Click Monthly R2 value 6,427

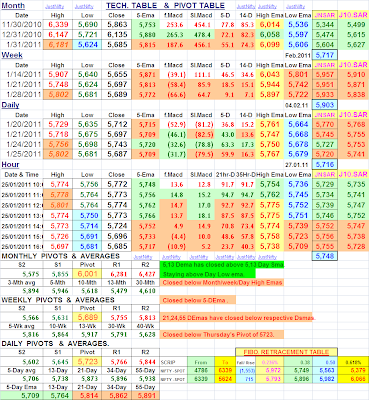click(147, 274)
